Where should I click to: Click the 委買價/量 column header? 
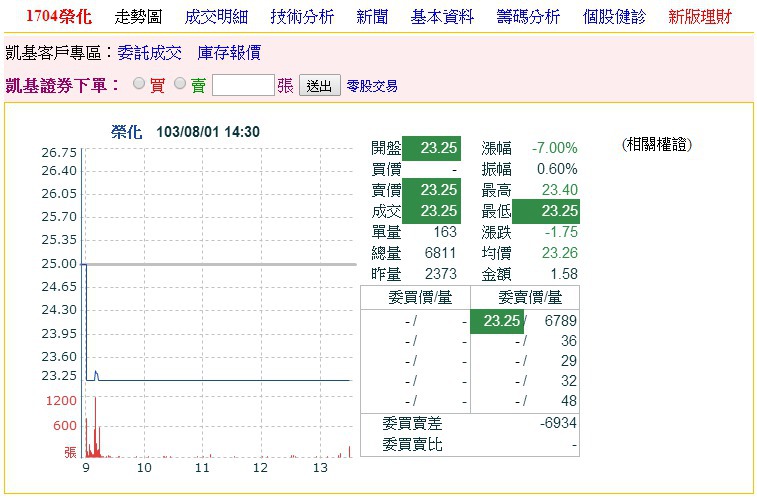pyautogui.click(x=420, y=298)
